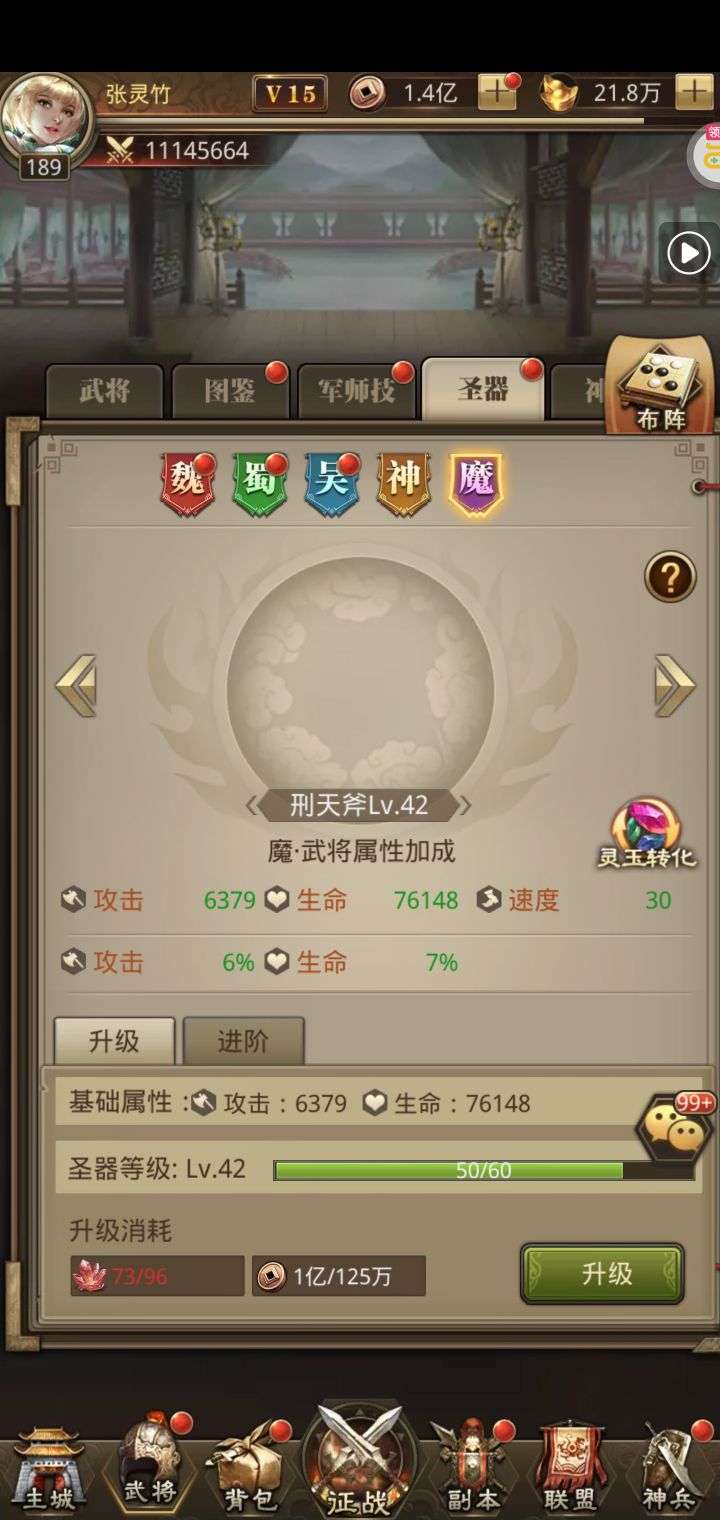
Task: Click plus button beside 1.4亿 coins
Action: [x=497, y=93]
